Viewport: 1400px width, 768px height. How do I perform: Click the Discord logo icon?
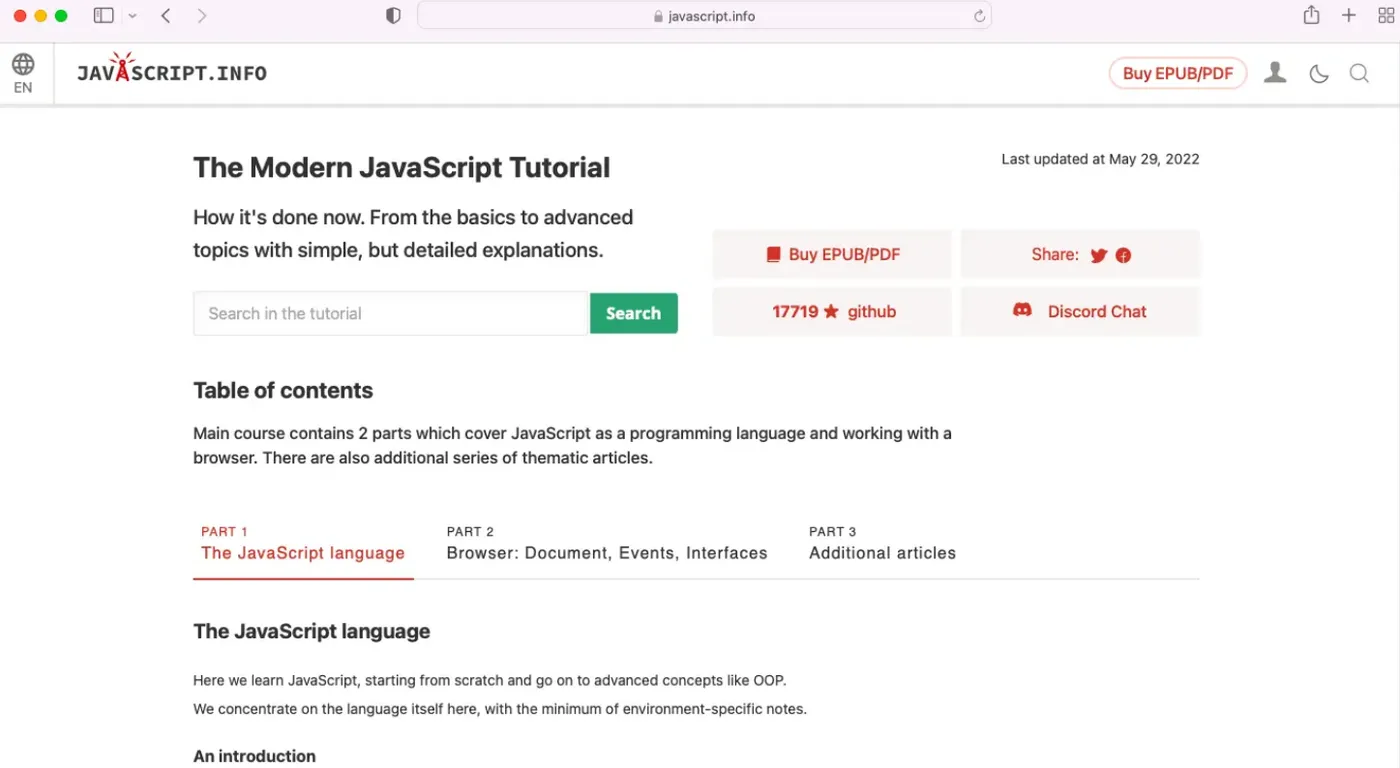pos(1022,311)
